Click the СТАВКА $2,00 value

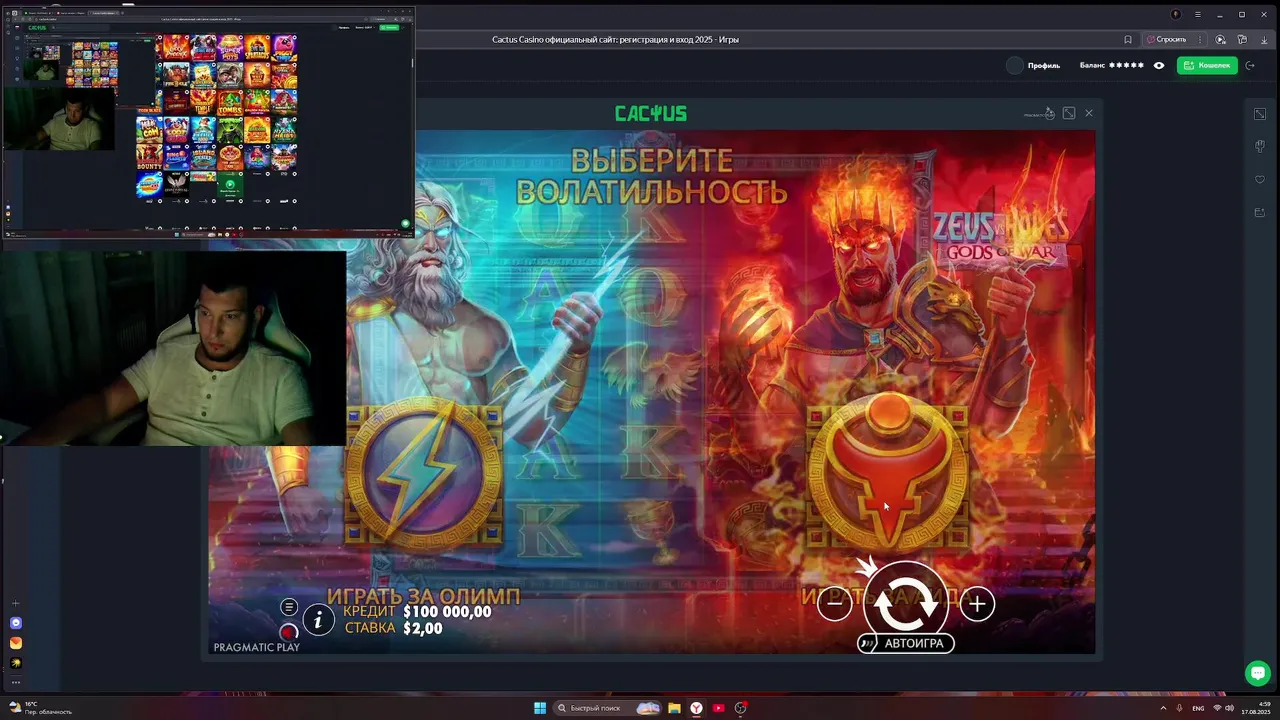click(x=422, y=628)
